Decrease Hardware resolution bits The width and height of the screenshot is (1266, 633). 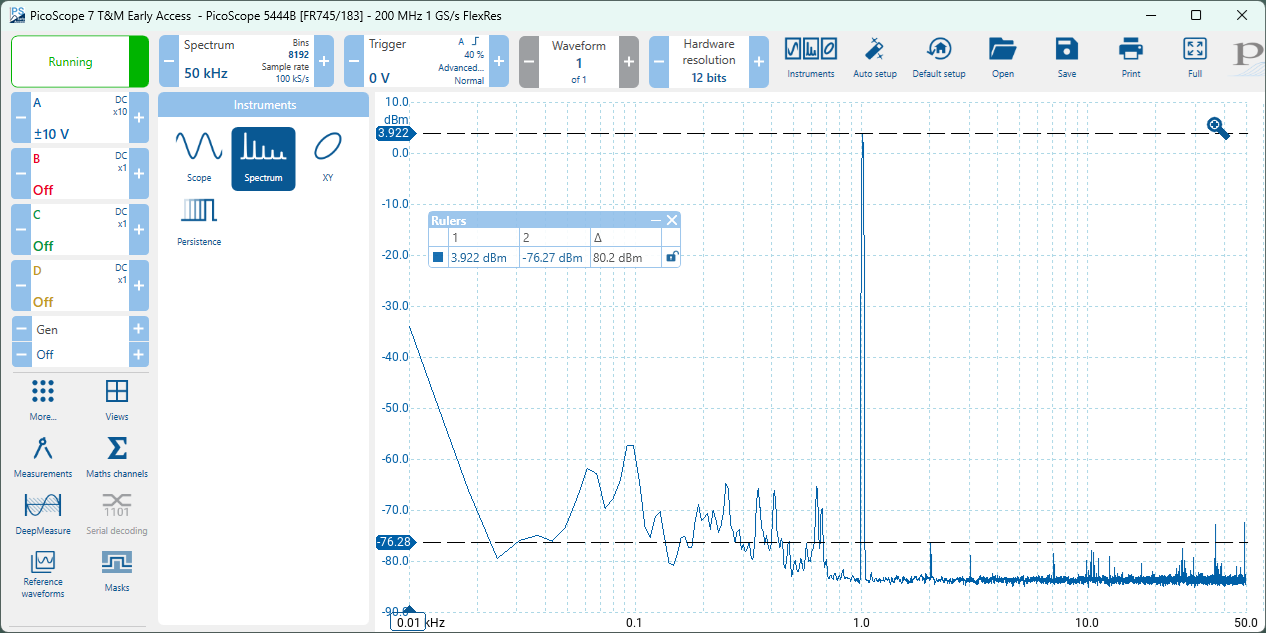659,62
